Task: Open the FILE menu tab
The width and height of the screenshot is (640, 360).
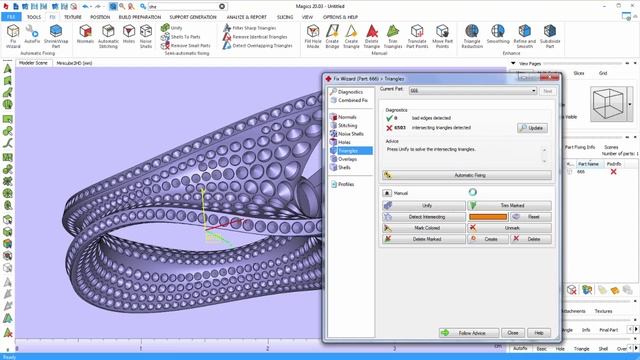Action: pyautogui.click(x=11, y=17)
